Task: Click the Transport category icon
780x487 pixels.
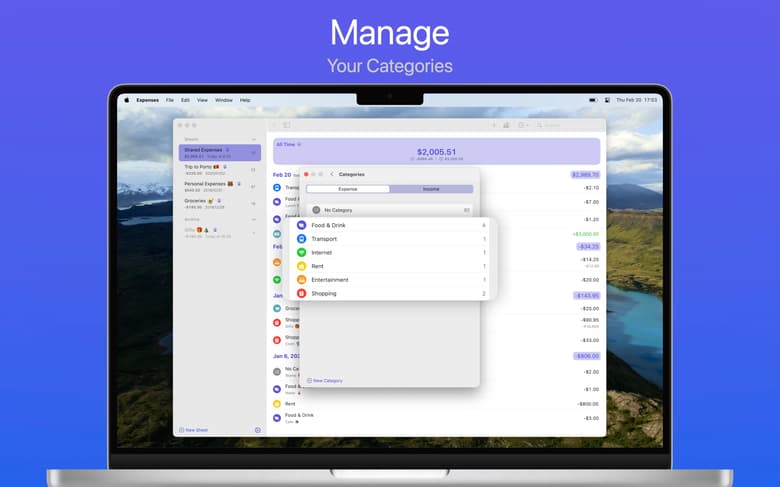Action: (x=301, y=239)
